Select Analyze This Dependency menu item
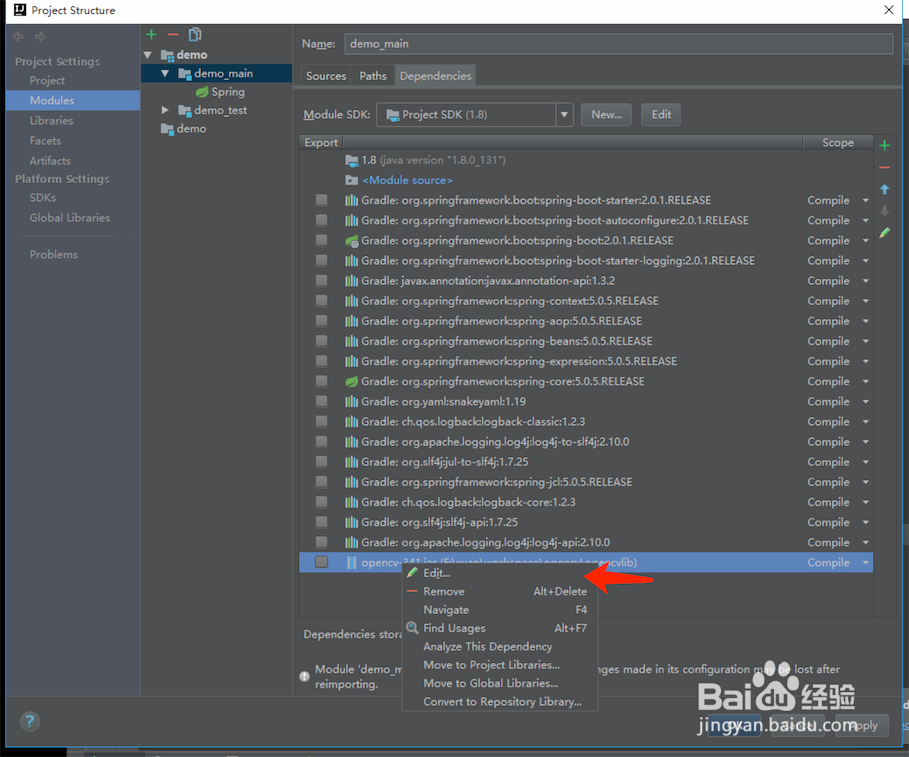Image resolution: width=909 pixels, height=757 pixels. (500, 646)
